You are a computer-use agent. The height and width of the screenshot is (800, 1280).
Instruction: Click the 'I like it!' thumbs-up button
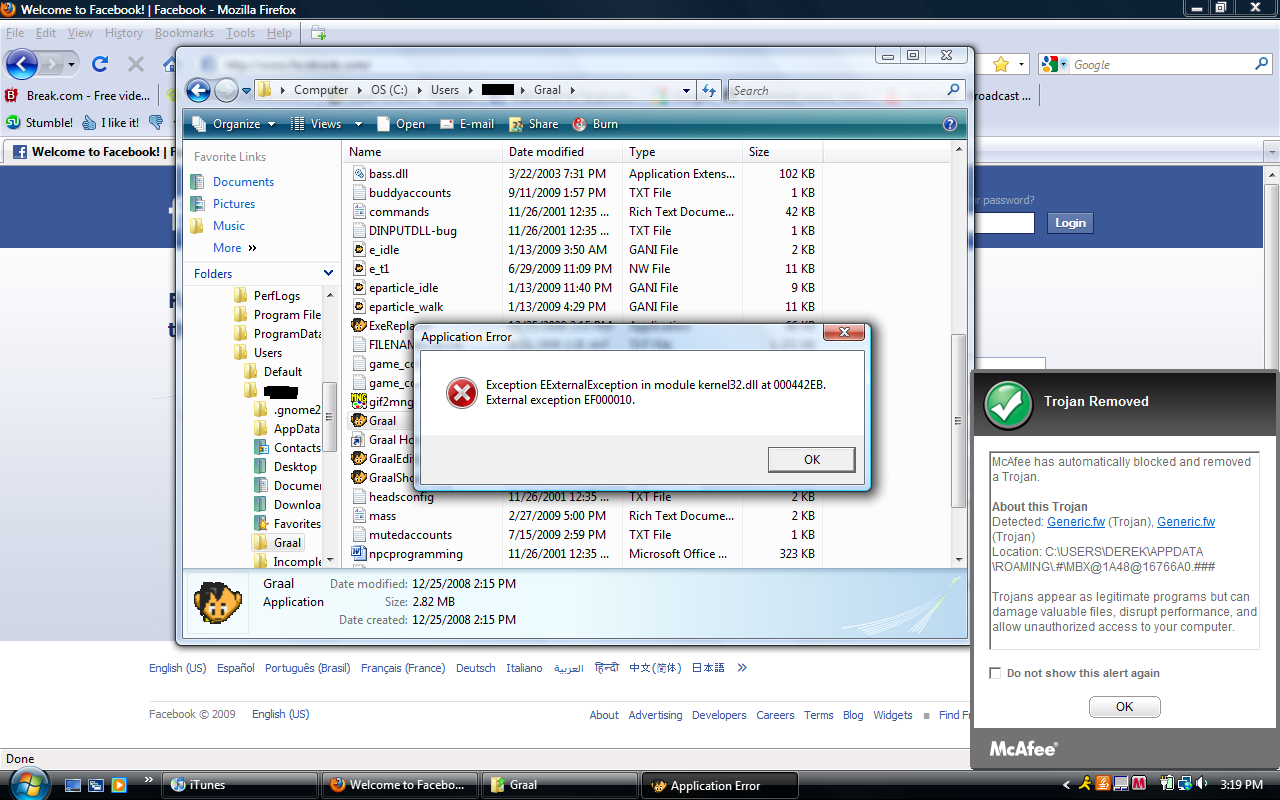click(x=111, y=123)
